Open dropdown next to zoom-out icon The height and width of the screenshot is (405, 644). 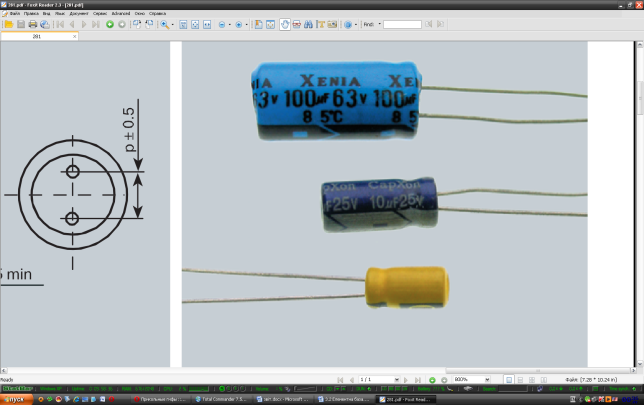point(229,25)
